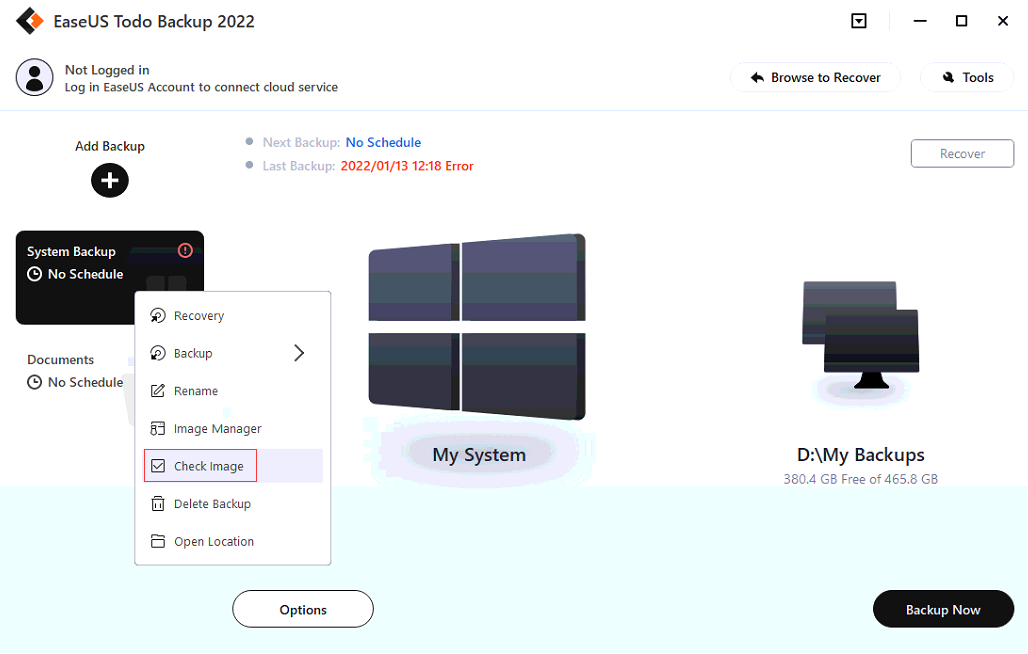Click the Backup icon in context menu
1028x654 pixels.
click(157, 353)
